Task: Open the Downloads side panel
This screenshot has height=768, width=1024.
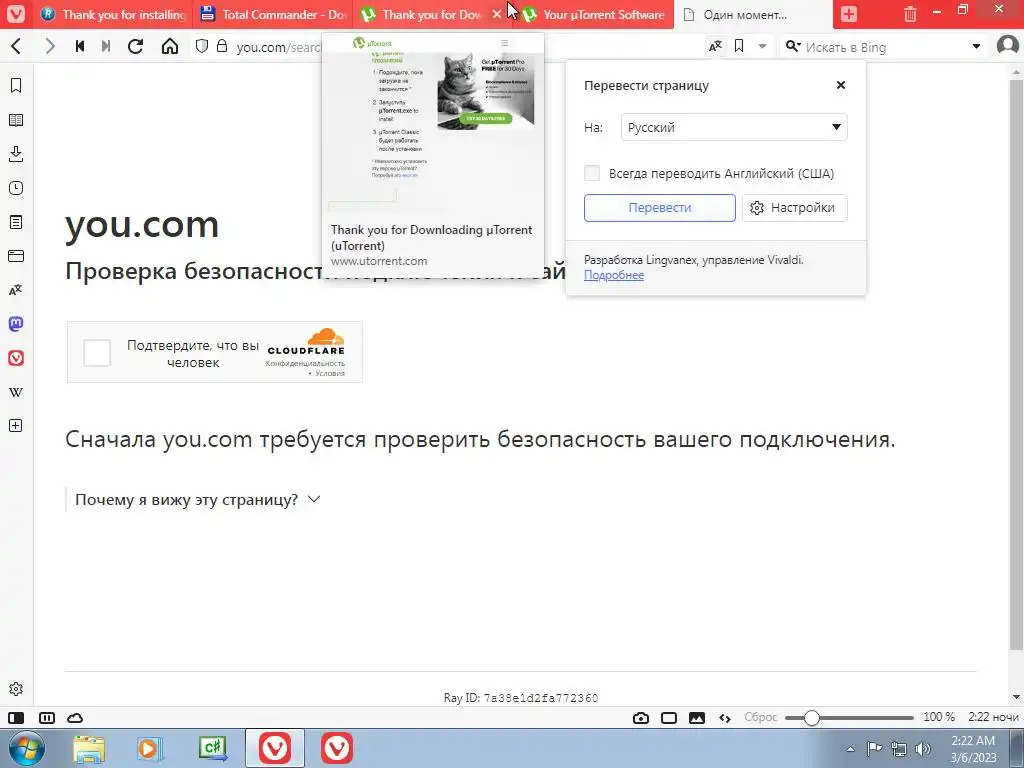Action: click(16, 154)
